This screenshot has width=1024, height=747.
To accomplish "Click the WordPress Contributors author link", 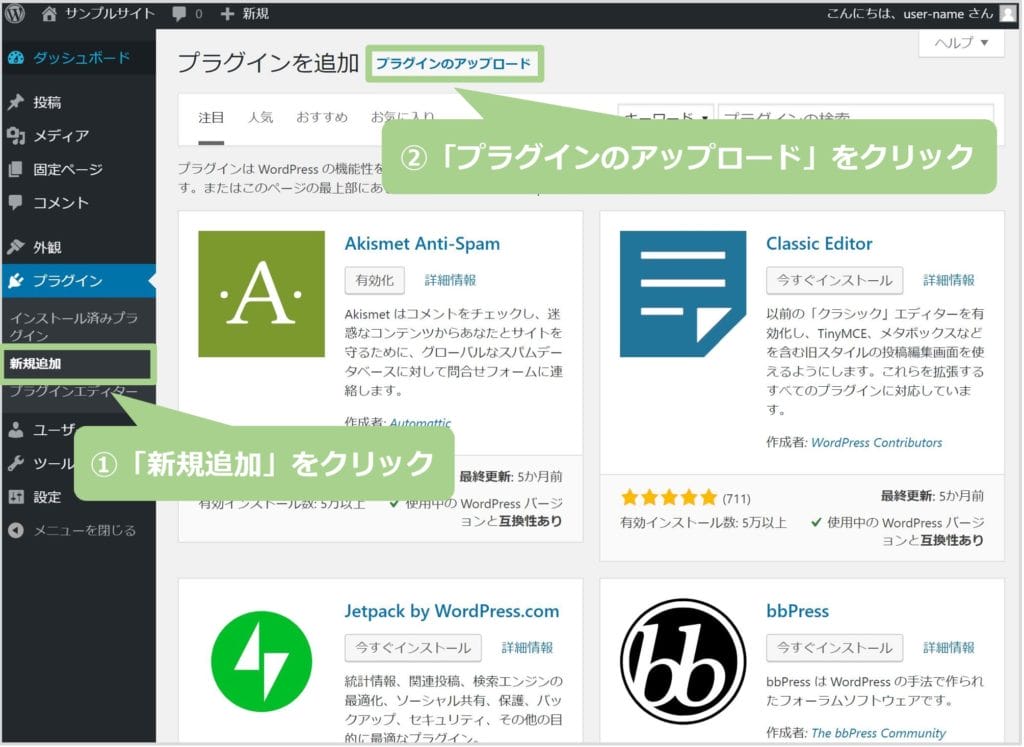I will [876, 442].
